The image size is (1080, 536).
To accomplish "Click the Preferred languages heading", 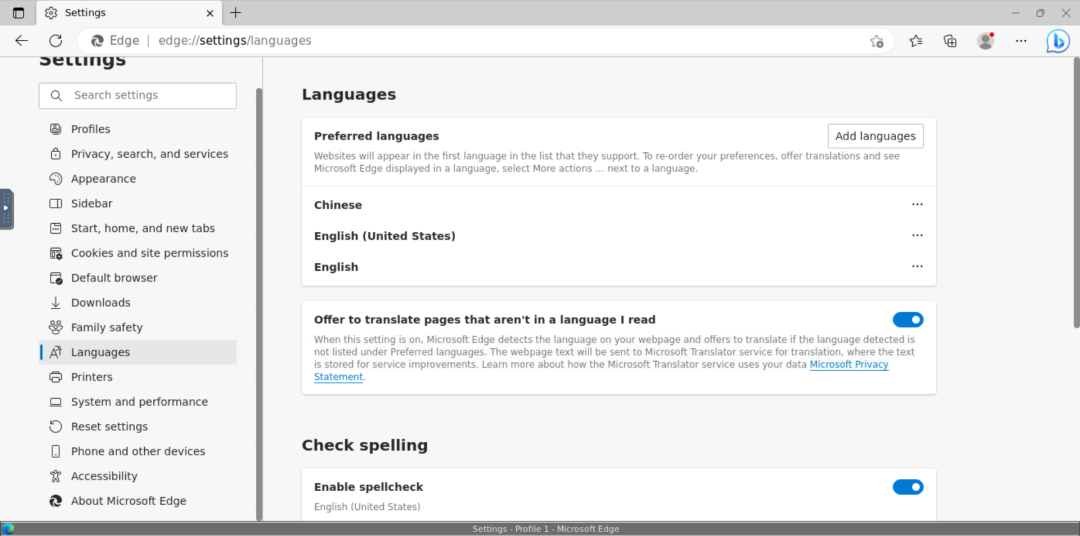I will (x=376, y=136).
